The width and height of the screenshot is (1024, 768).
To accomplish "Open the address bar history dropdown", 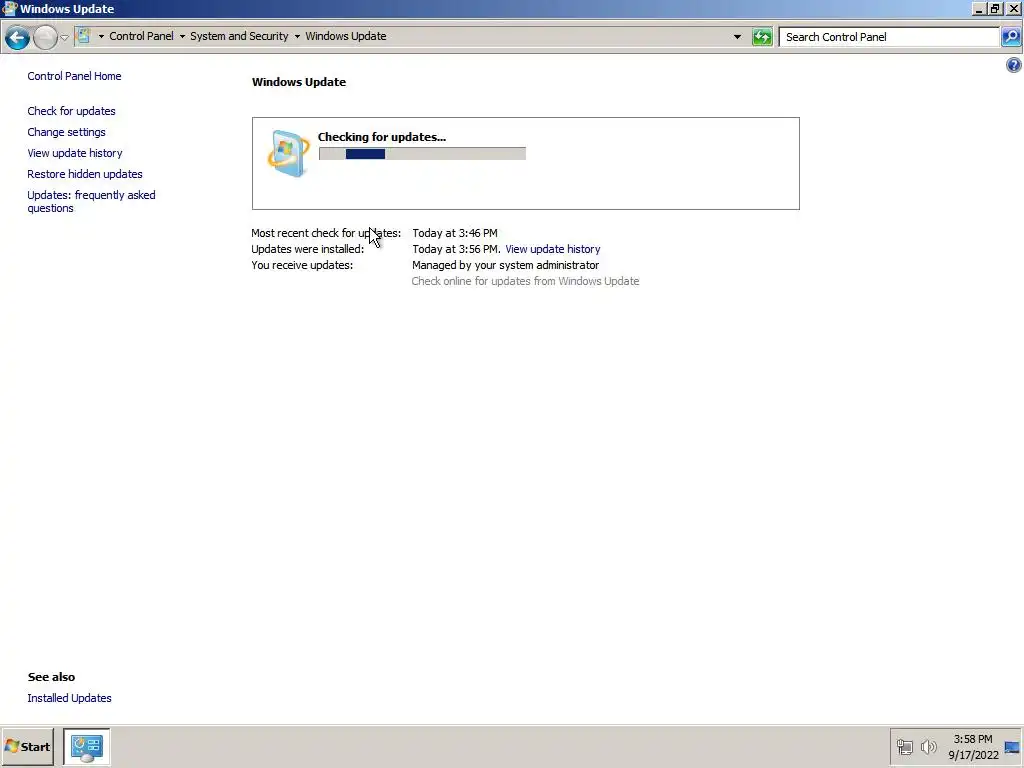I will pos(737,37).
